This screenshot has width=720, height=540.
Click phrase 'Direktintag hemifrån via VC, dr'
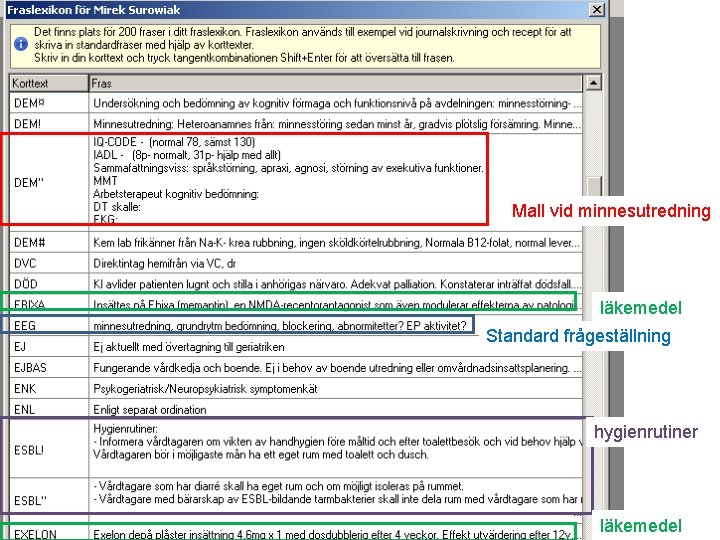pyautogui.click(x=336, y=263)
